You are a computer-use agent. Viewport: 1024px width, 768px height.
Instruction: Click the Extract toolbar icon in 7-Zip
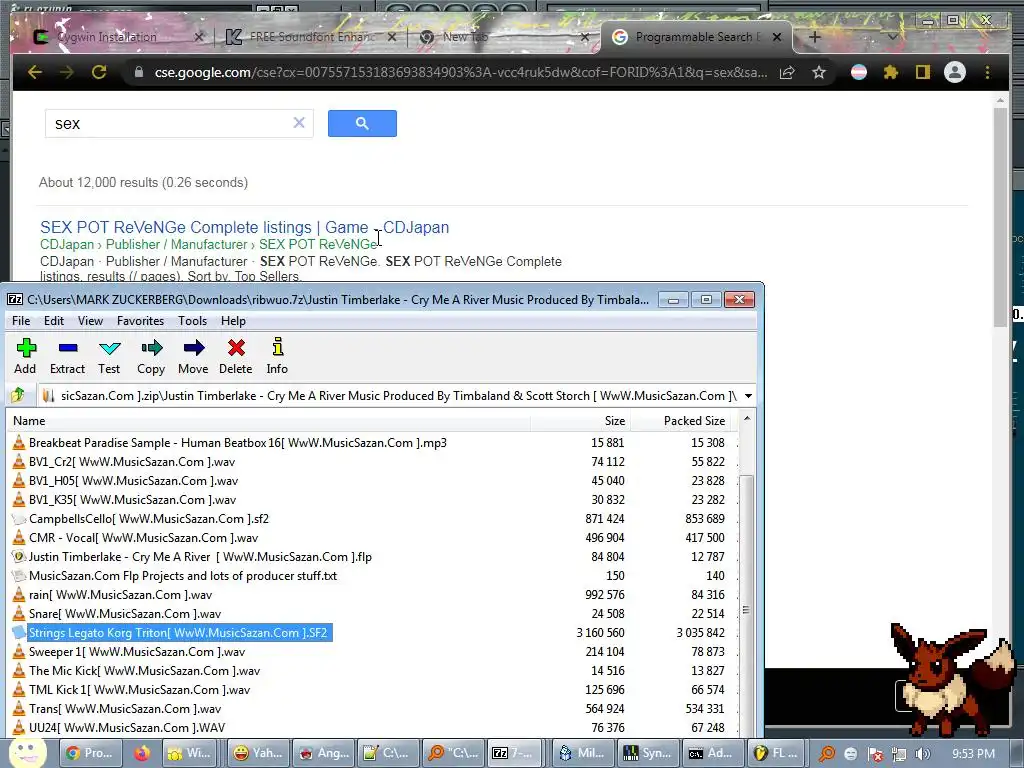[67, 356]
